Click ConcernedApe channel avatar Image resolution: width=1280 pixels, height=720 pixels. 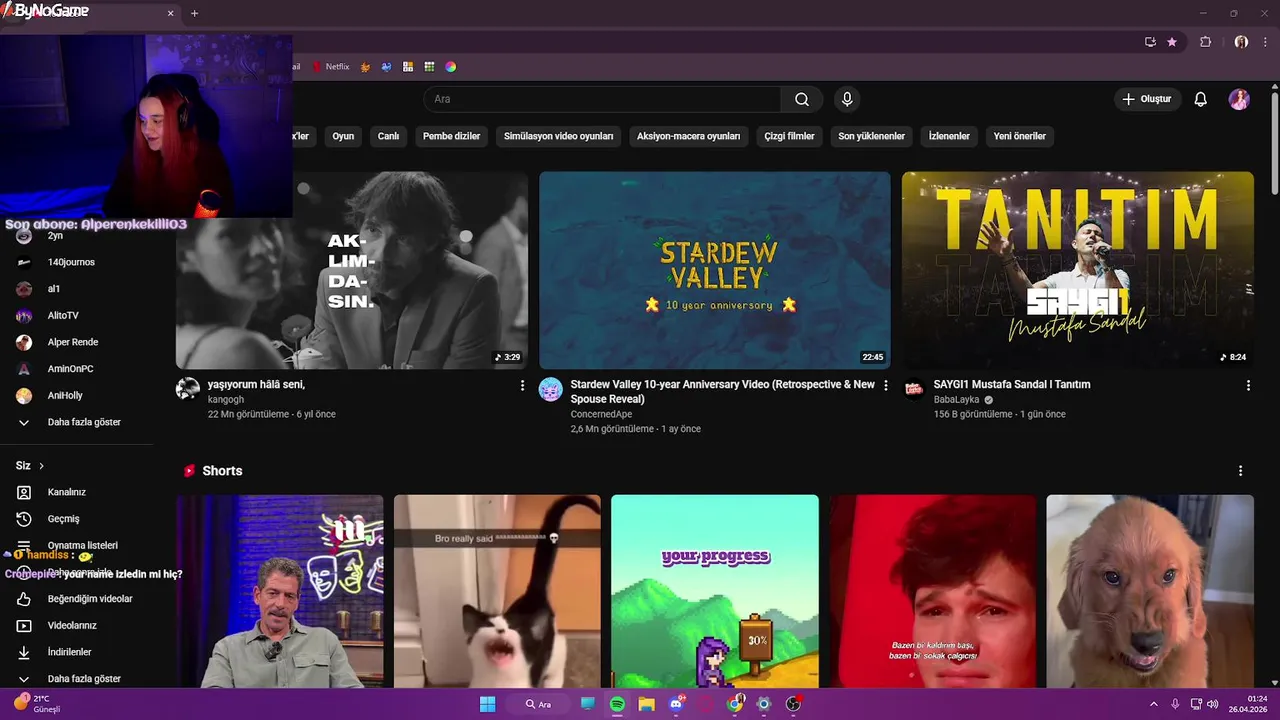coord(551,390)
